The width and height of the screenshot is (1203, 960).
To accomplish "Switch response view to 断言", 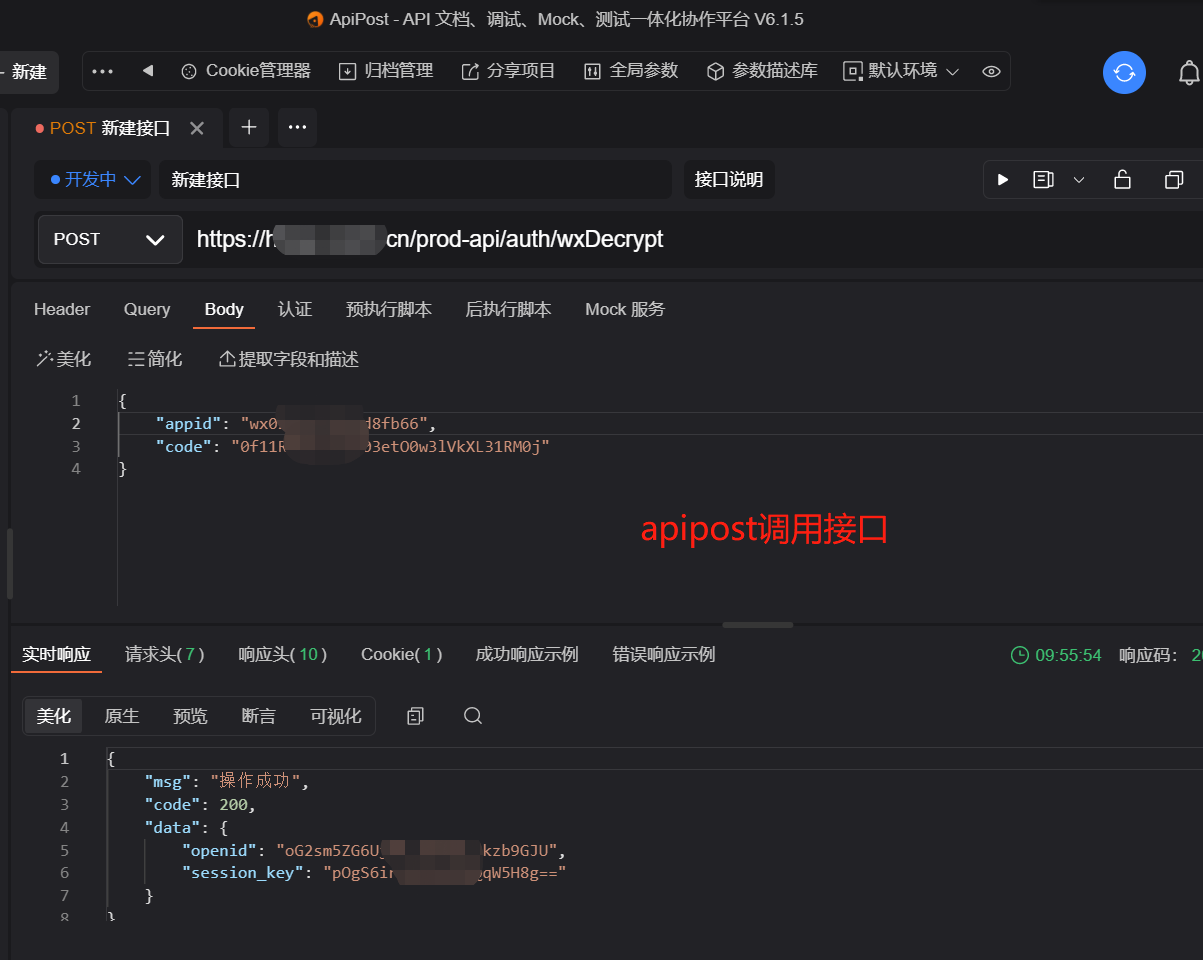I will (x=259, y=716).
